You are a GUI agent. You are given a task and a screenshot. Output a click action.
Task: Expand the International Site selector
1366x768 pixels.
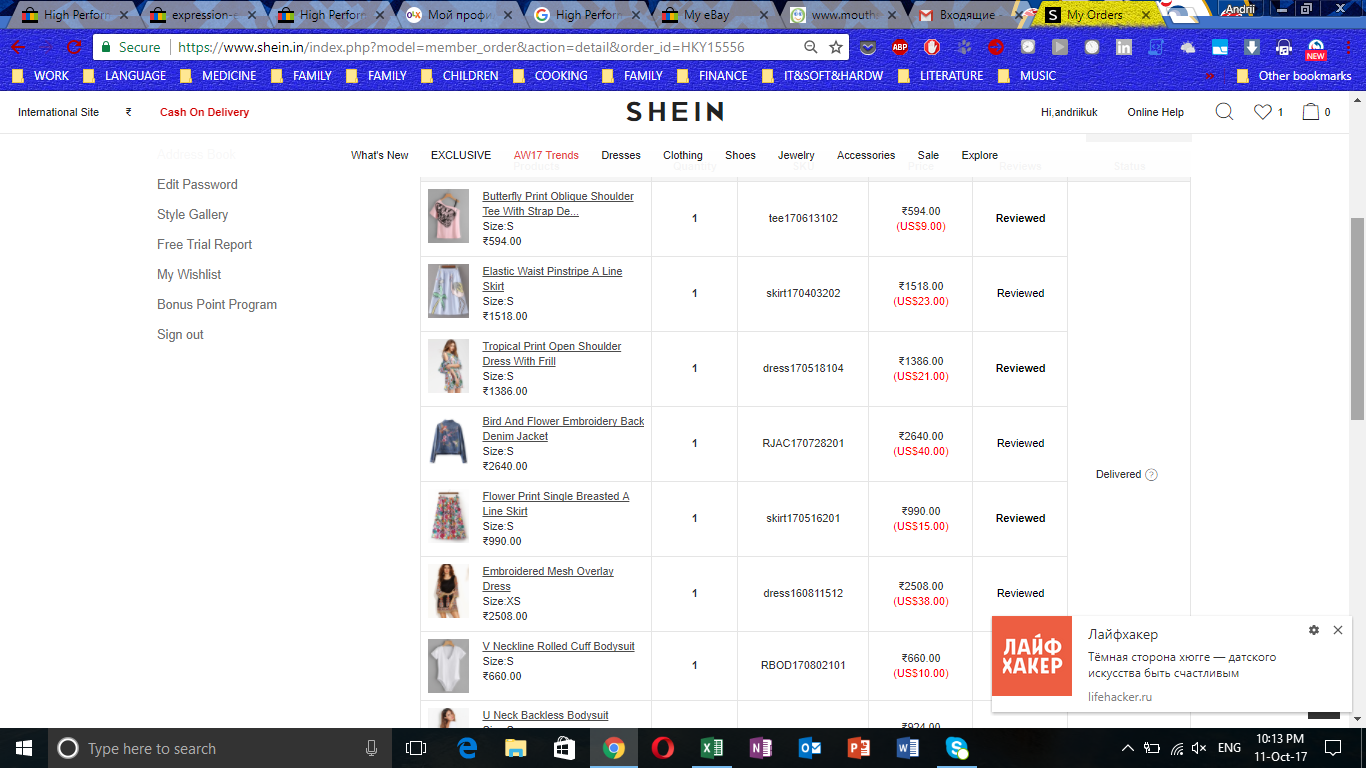pyautogui.click(x=58, y=112)
